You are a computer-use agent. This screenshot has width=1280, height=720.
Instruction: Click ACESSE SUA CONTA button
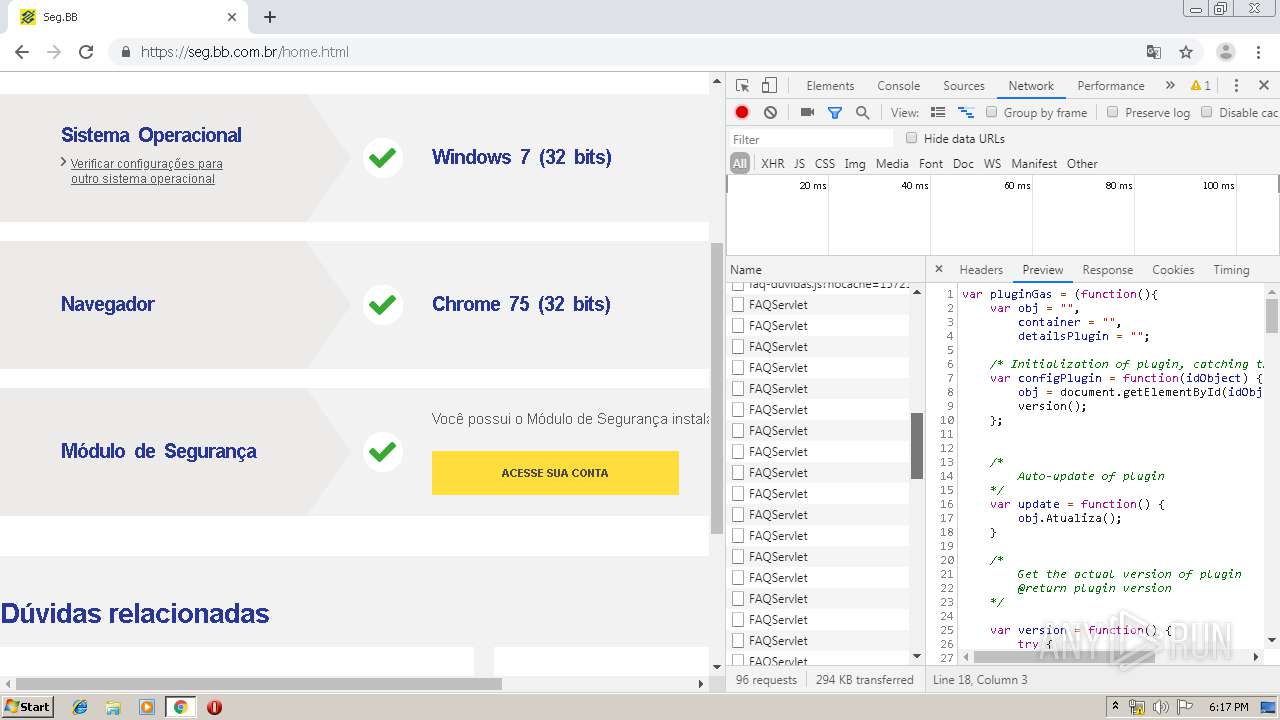pyautogui.click(x=555, y=473)
